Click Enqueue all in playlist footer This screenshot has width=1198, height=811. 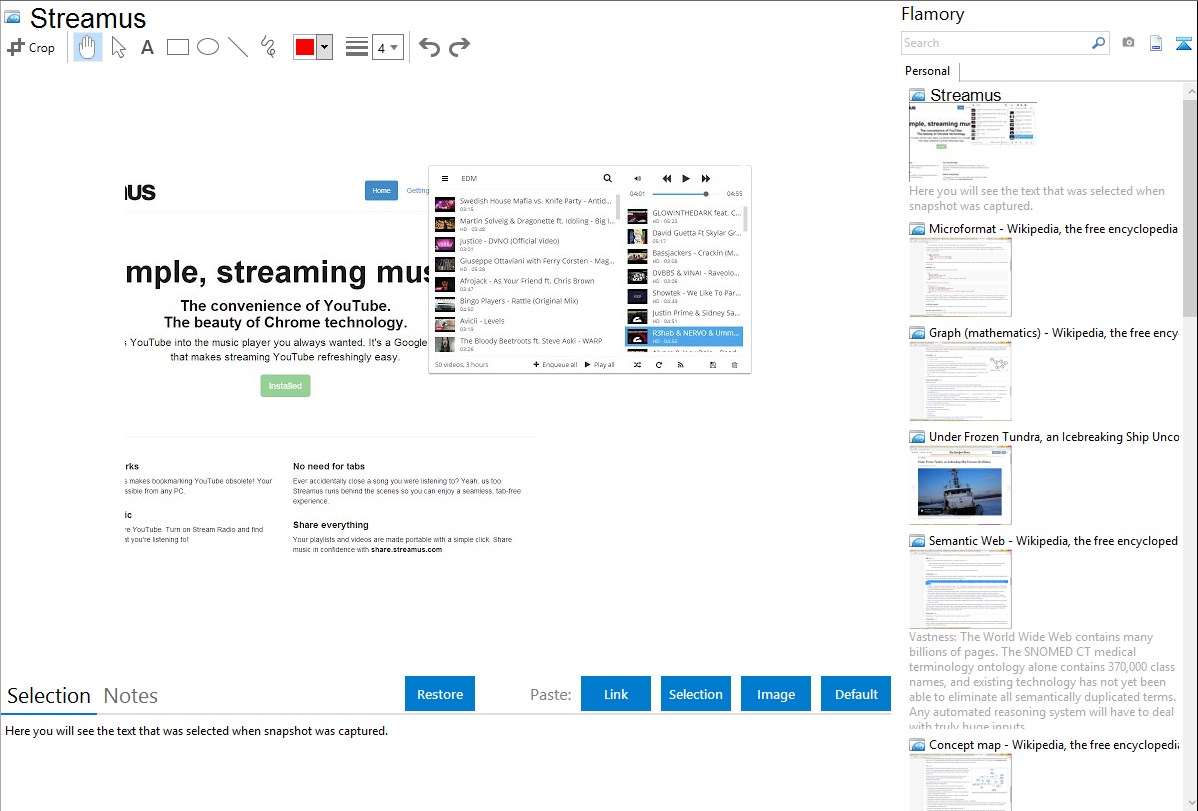(555, 365)
